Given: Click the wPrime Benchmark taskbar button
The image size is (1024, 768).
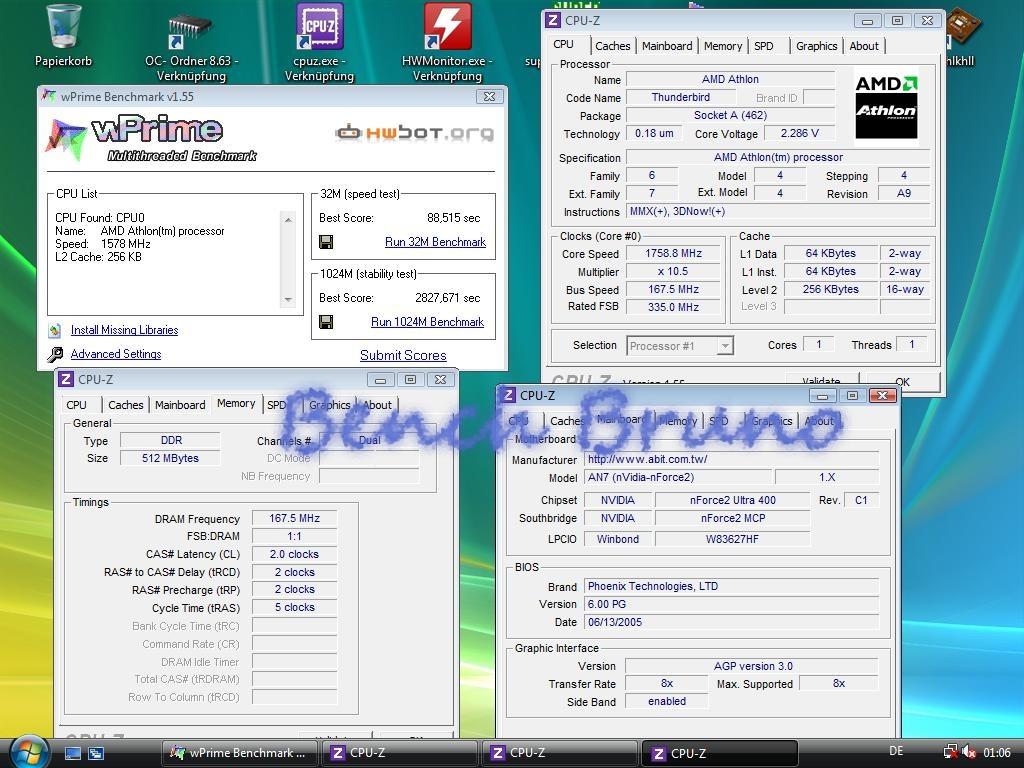Looking at the screenshot, I should pos(238,753).
